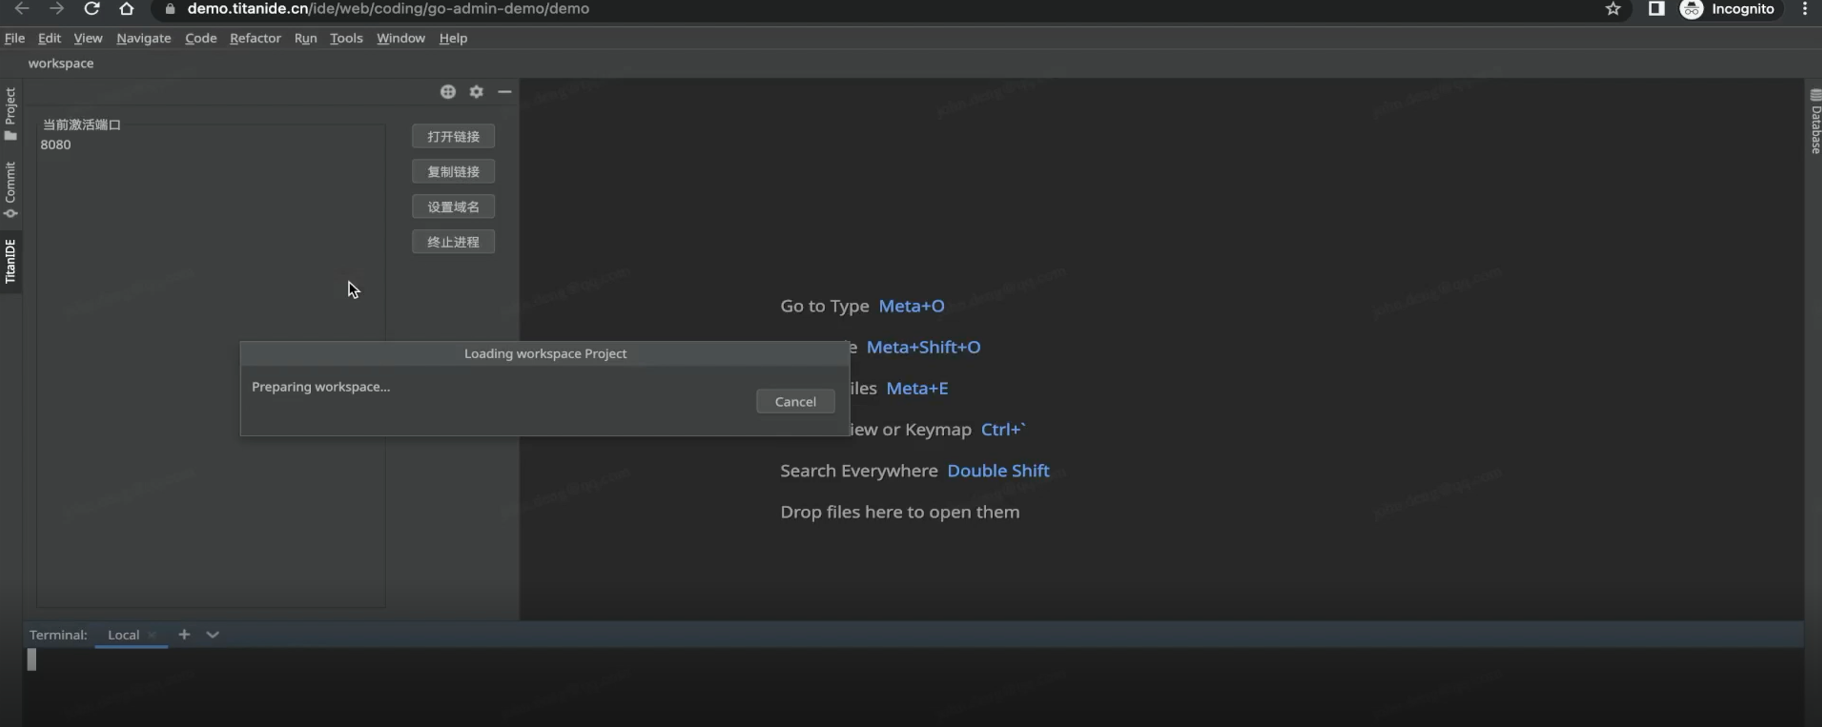Click the globe icon in TitanIDE panel
Screen dimensions: 1822x727
(x=448, y=92)
